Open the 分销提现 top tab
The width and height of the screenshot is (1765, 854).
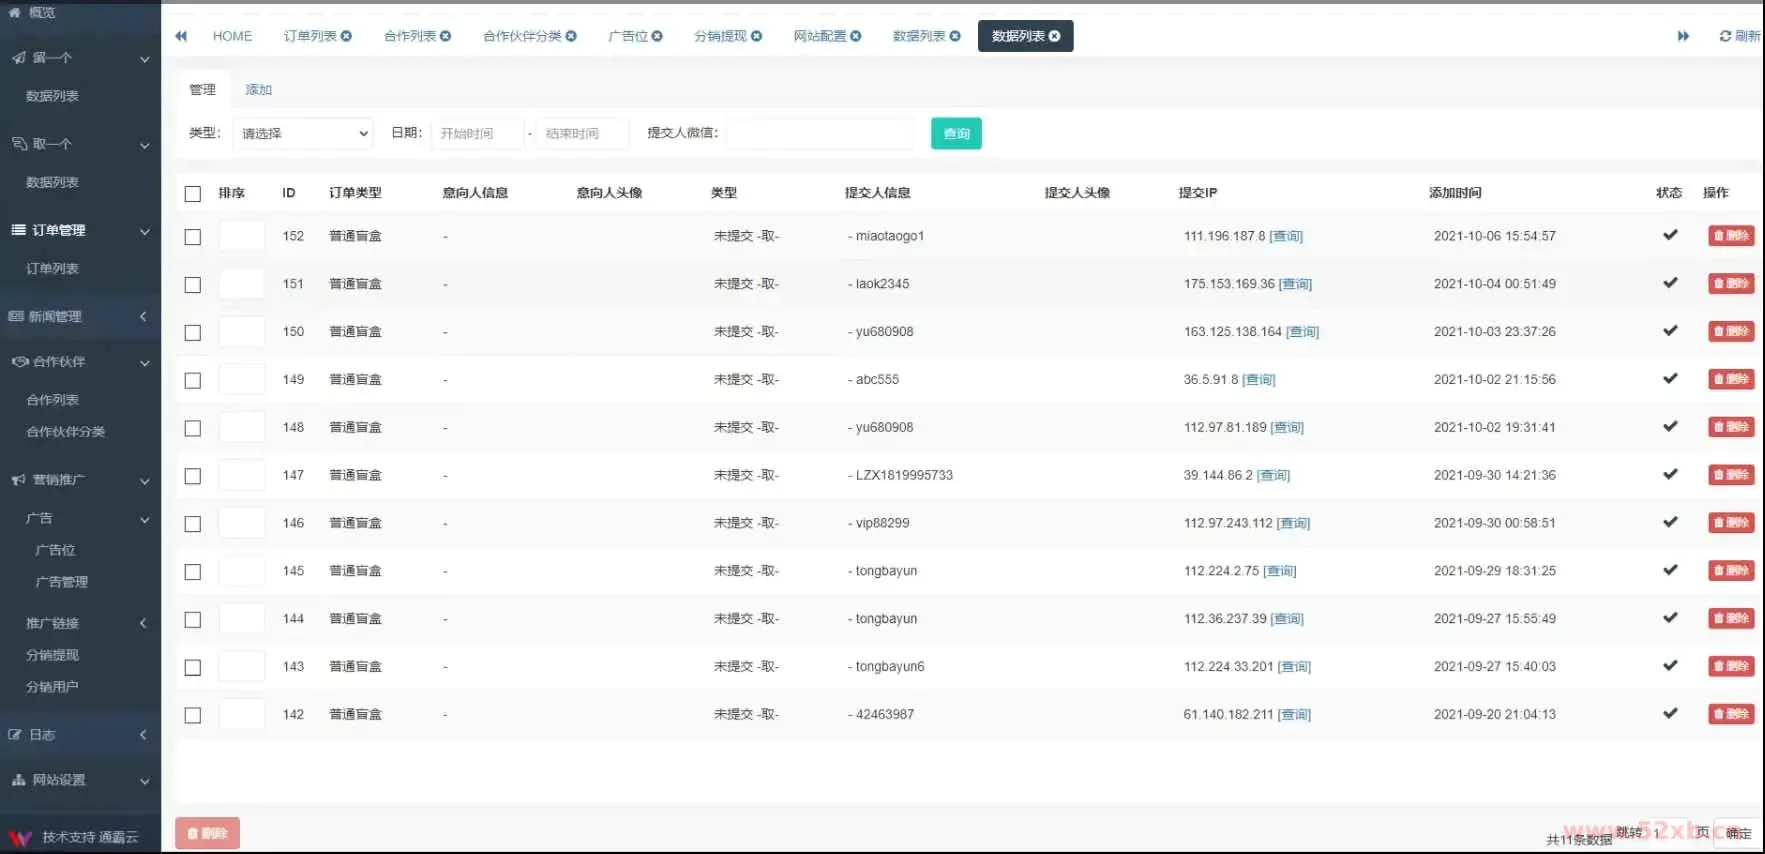point(720,36)
